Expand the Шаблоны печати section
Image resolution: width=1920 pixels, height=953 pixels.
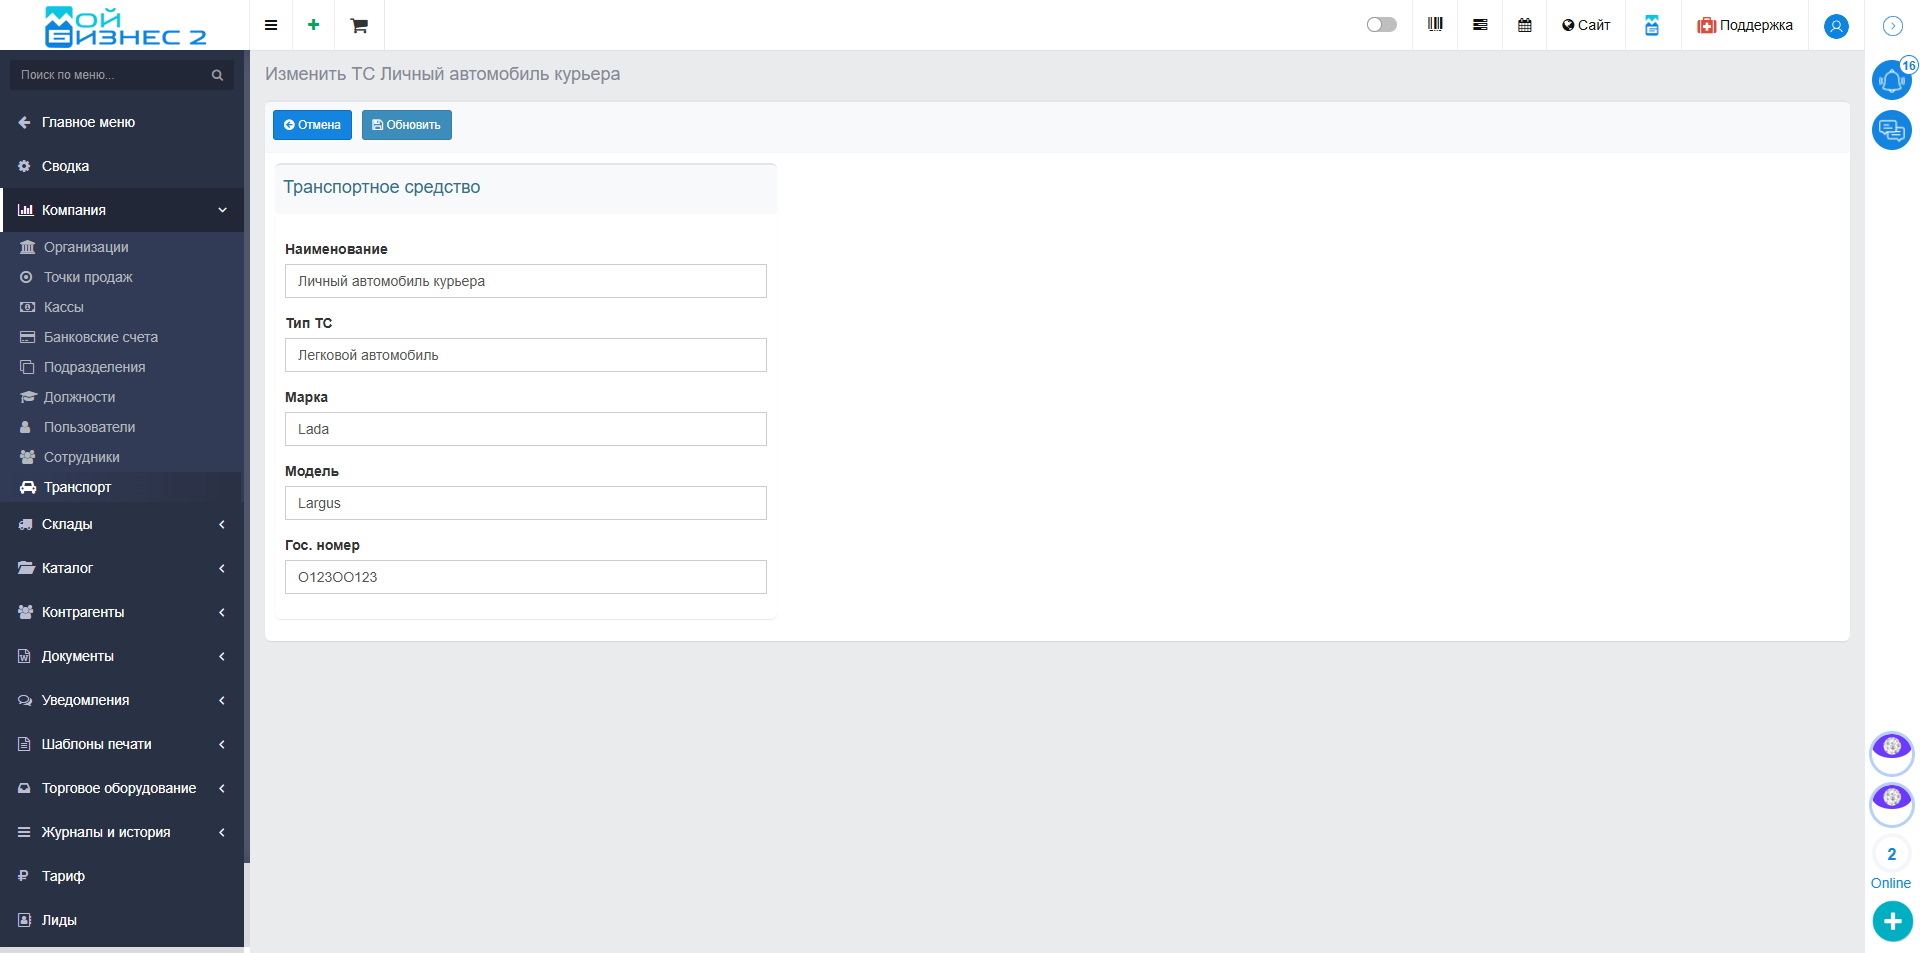click(122, 744)
